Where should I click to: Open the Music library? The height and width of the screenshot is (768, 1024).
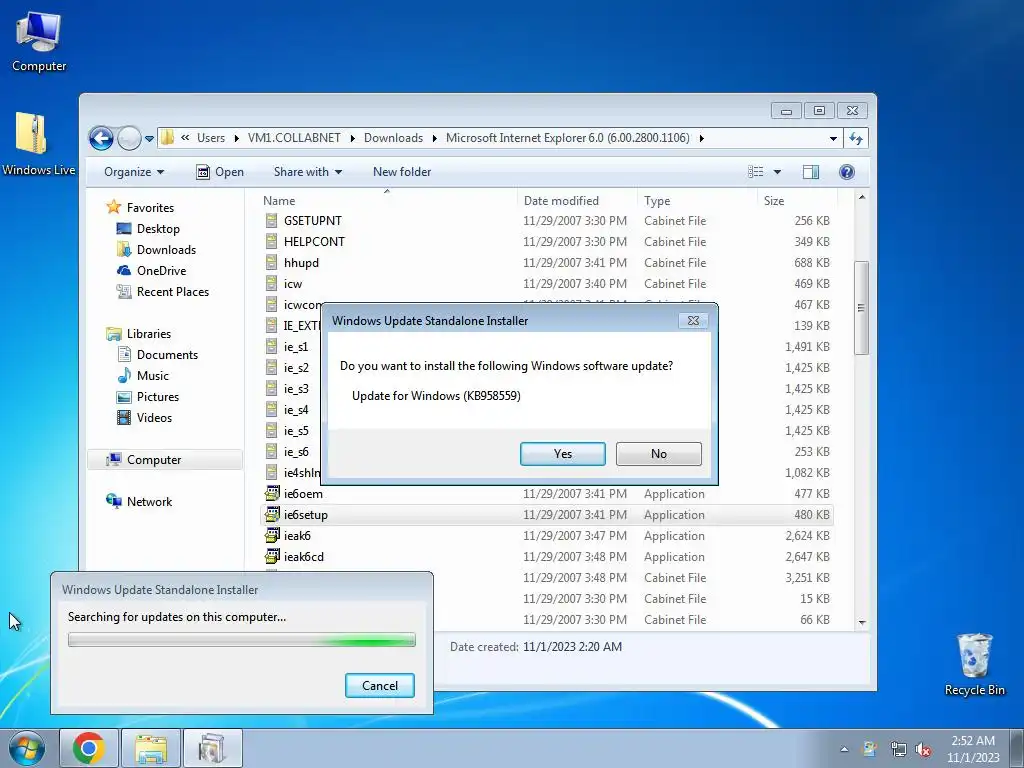[152, 376]
